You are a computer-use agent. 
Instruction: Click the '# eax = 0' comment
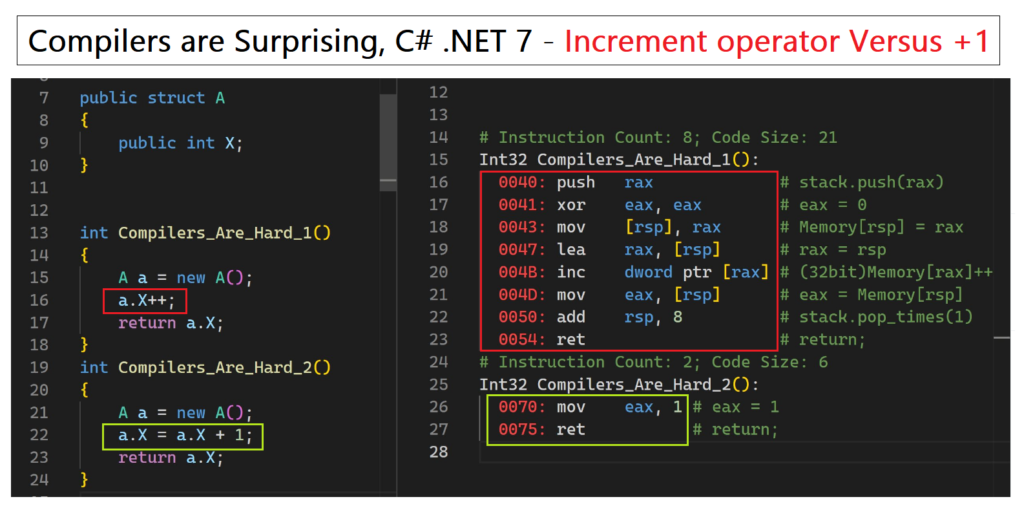(x=823, y=205)
